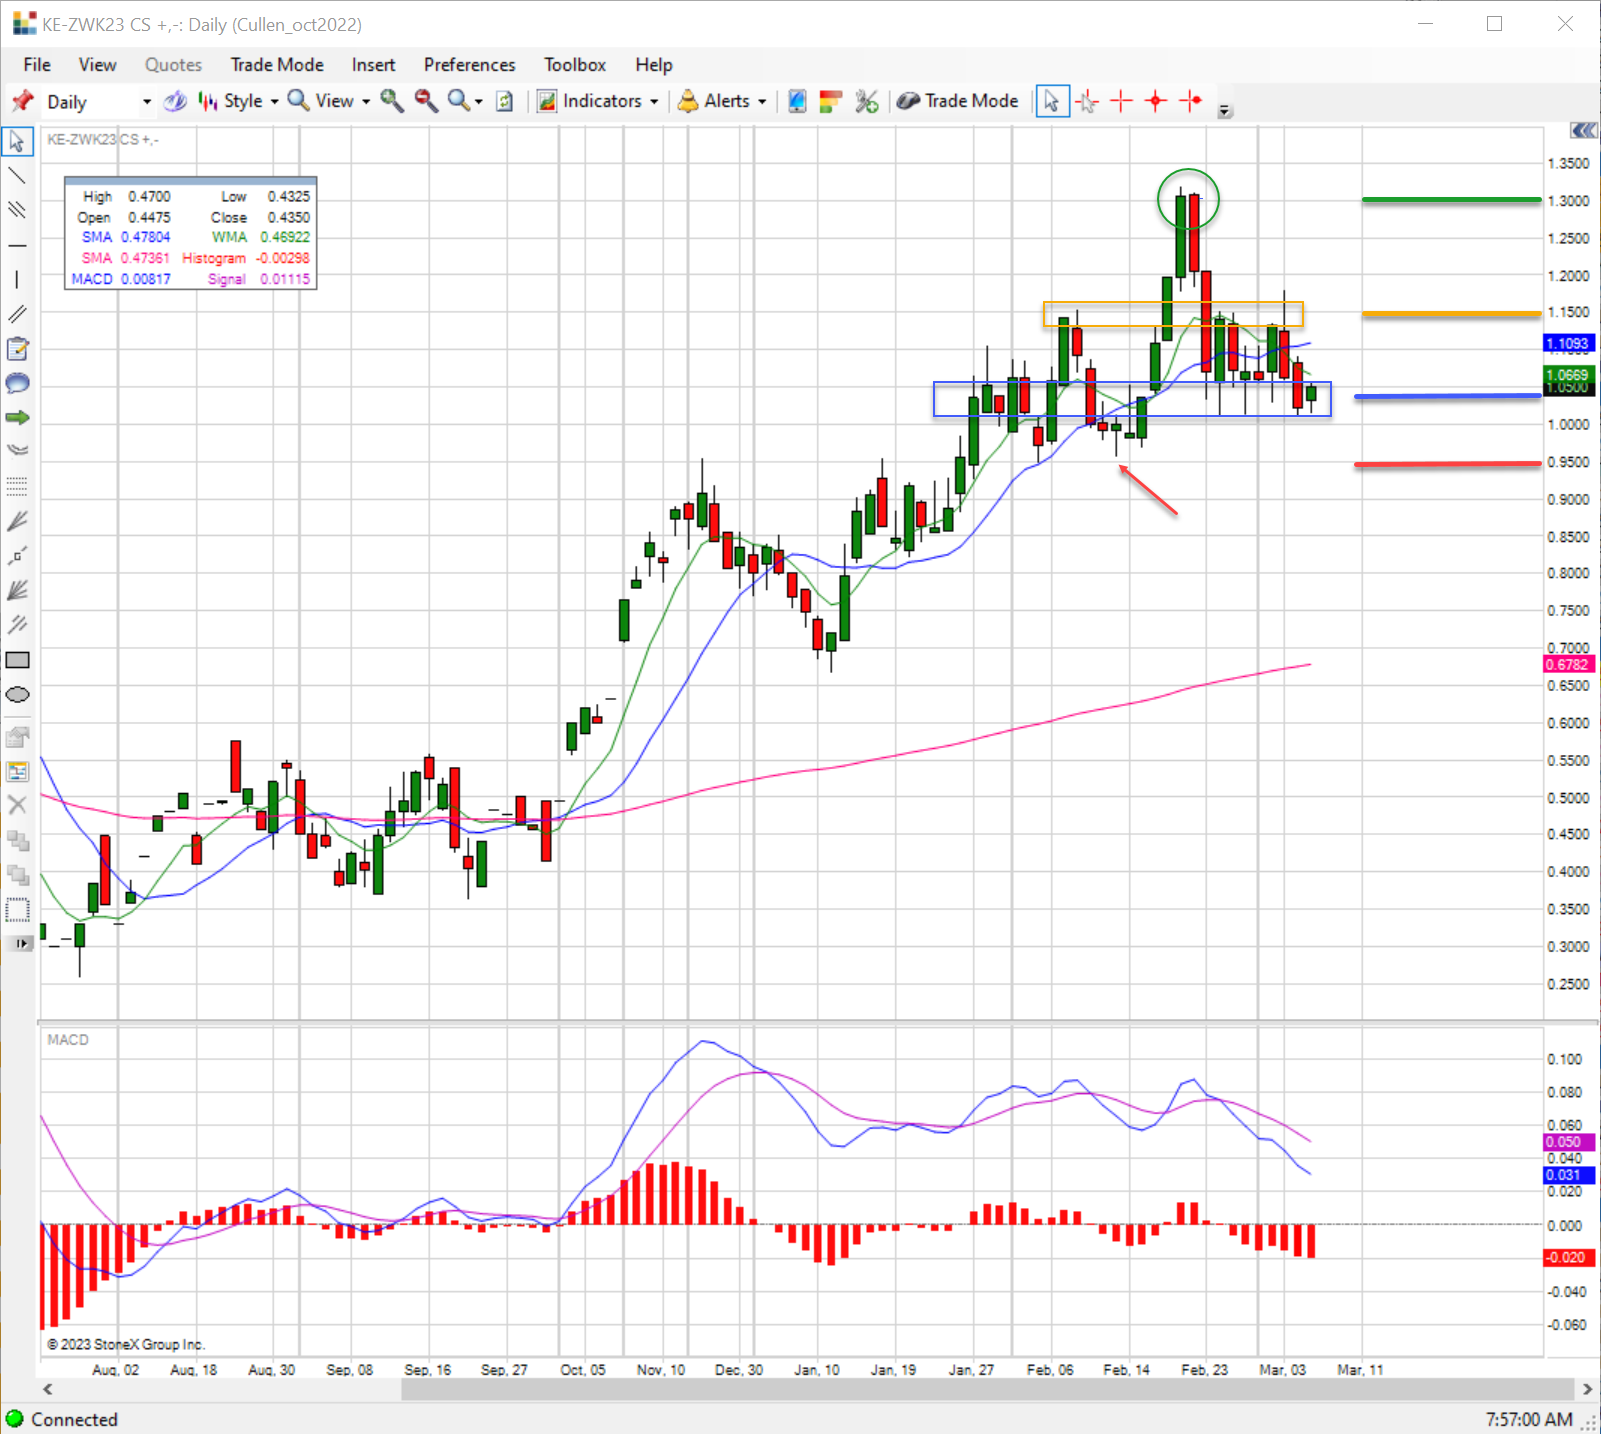Open the Toolbox menu

[575, 65]
